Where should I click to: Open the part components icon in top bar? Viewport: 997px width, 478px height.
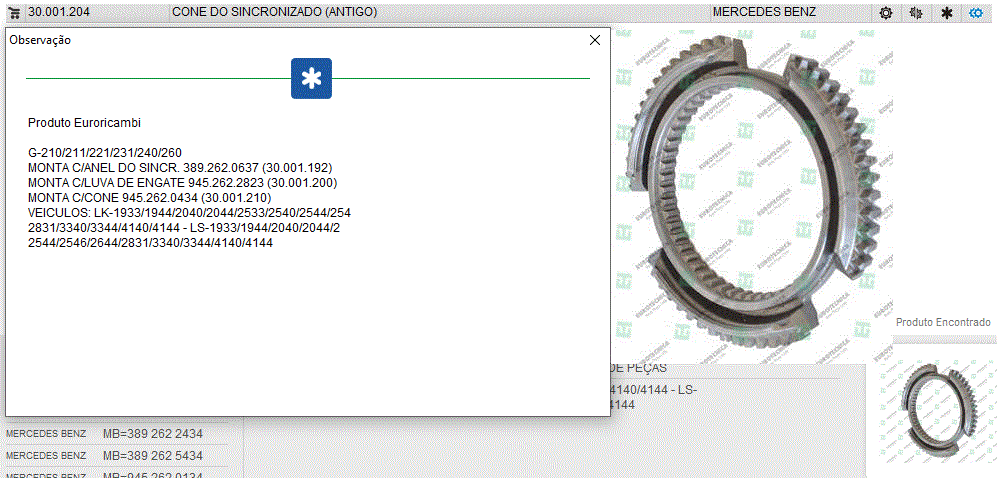tap(915, 13)
